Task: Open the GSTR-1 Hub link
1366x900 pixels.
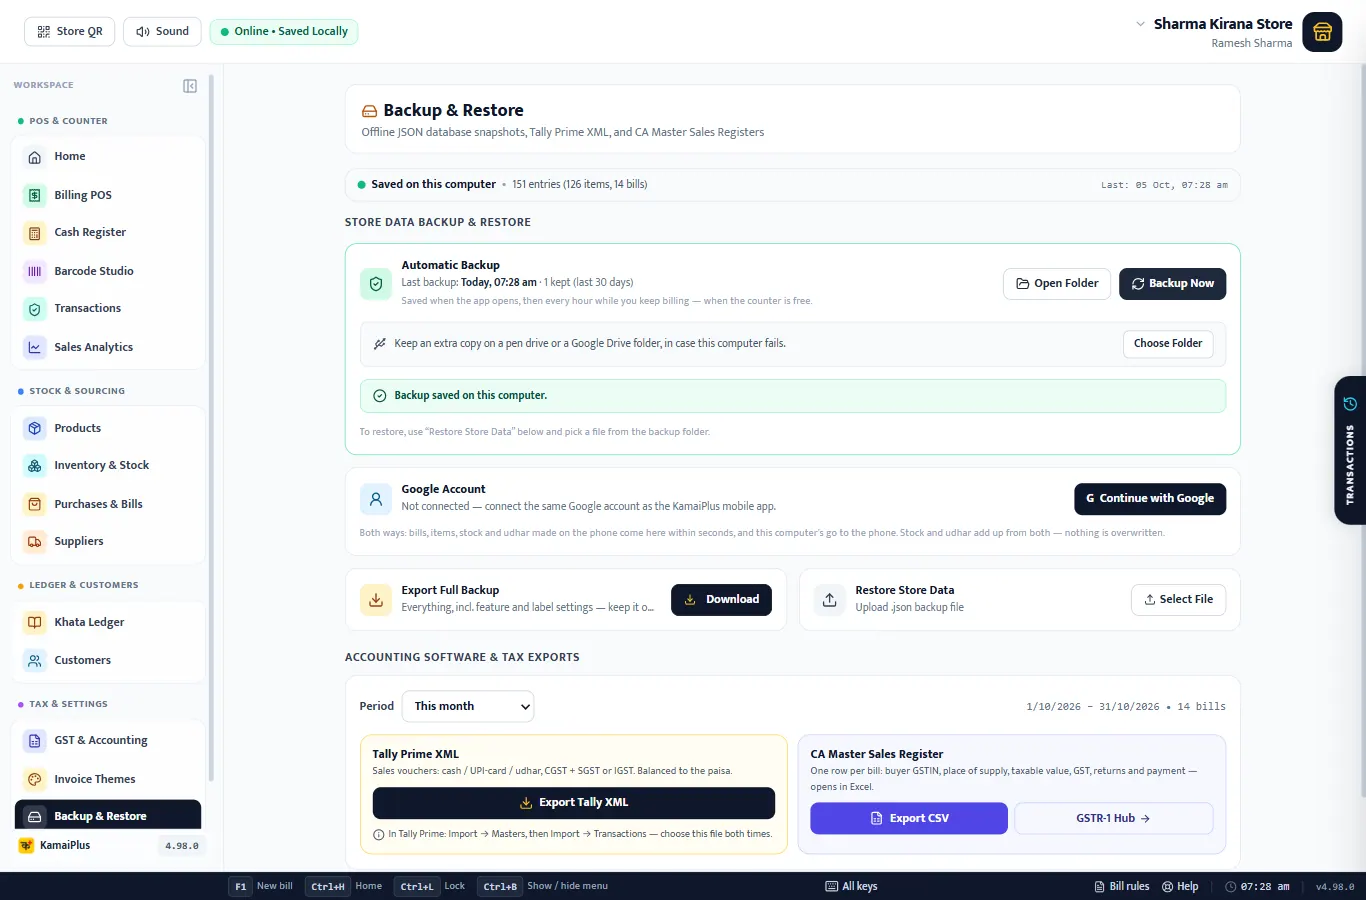Action: click(1113, 818)
